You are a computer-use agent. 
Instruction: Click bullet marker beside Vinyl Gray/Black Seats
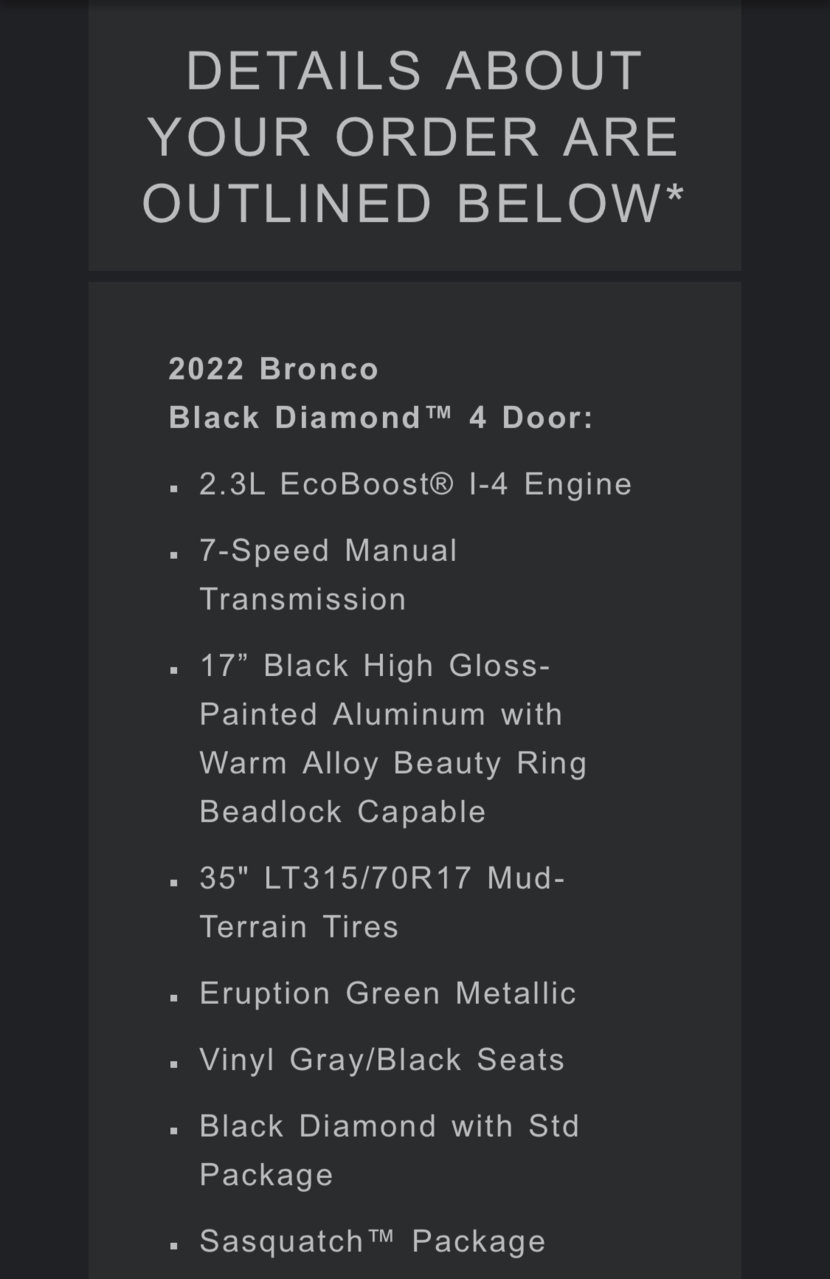coord(174,1065)
